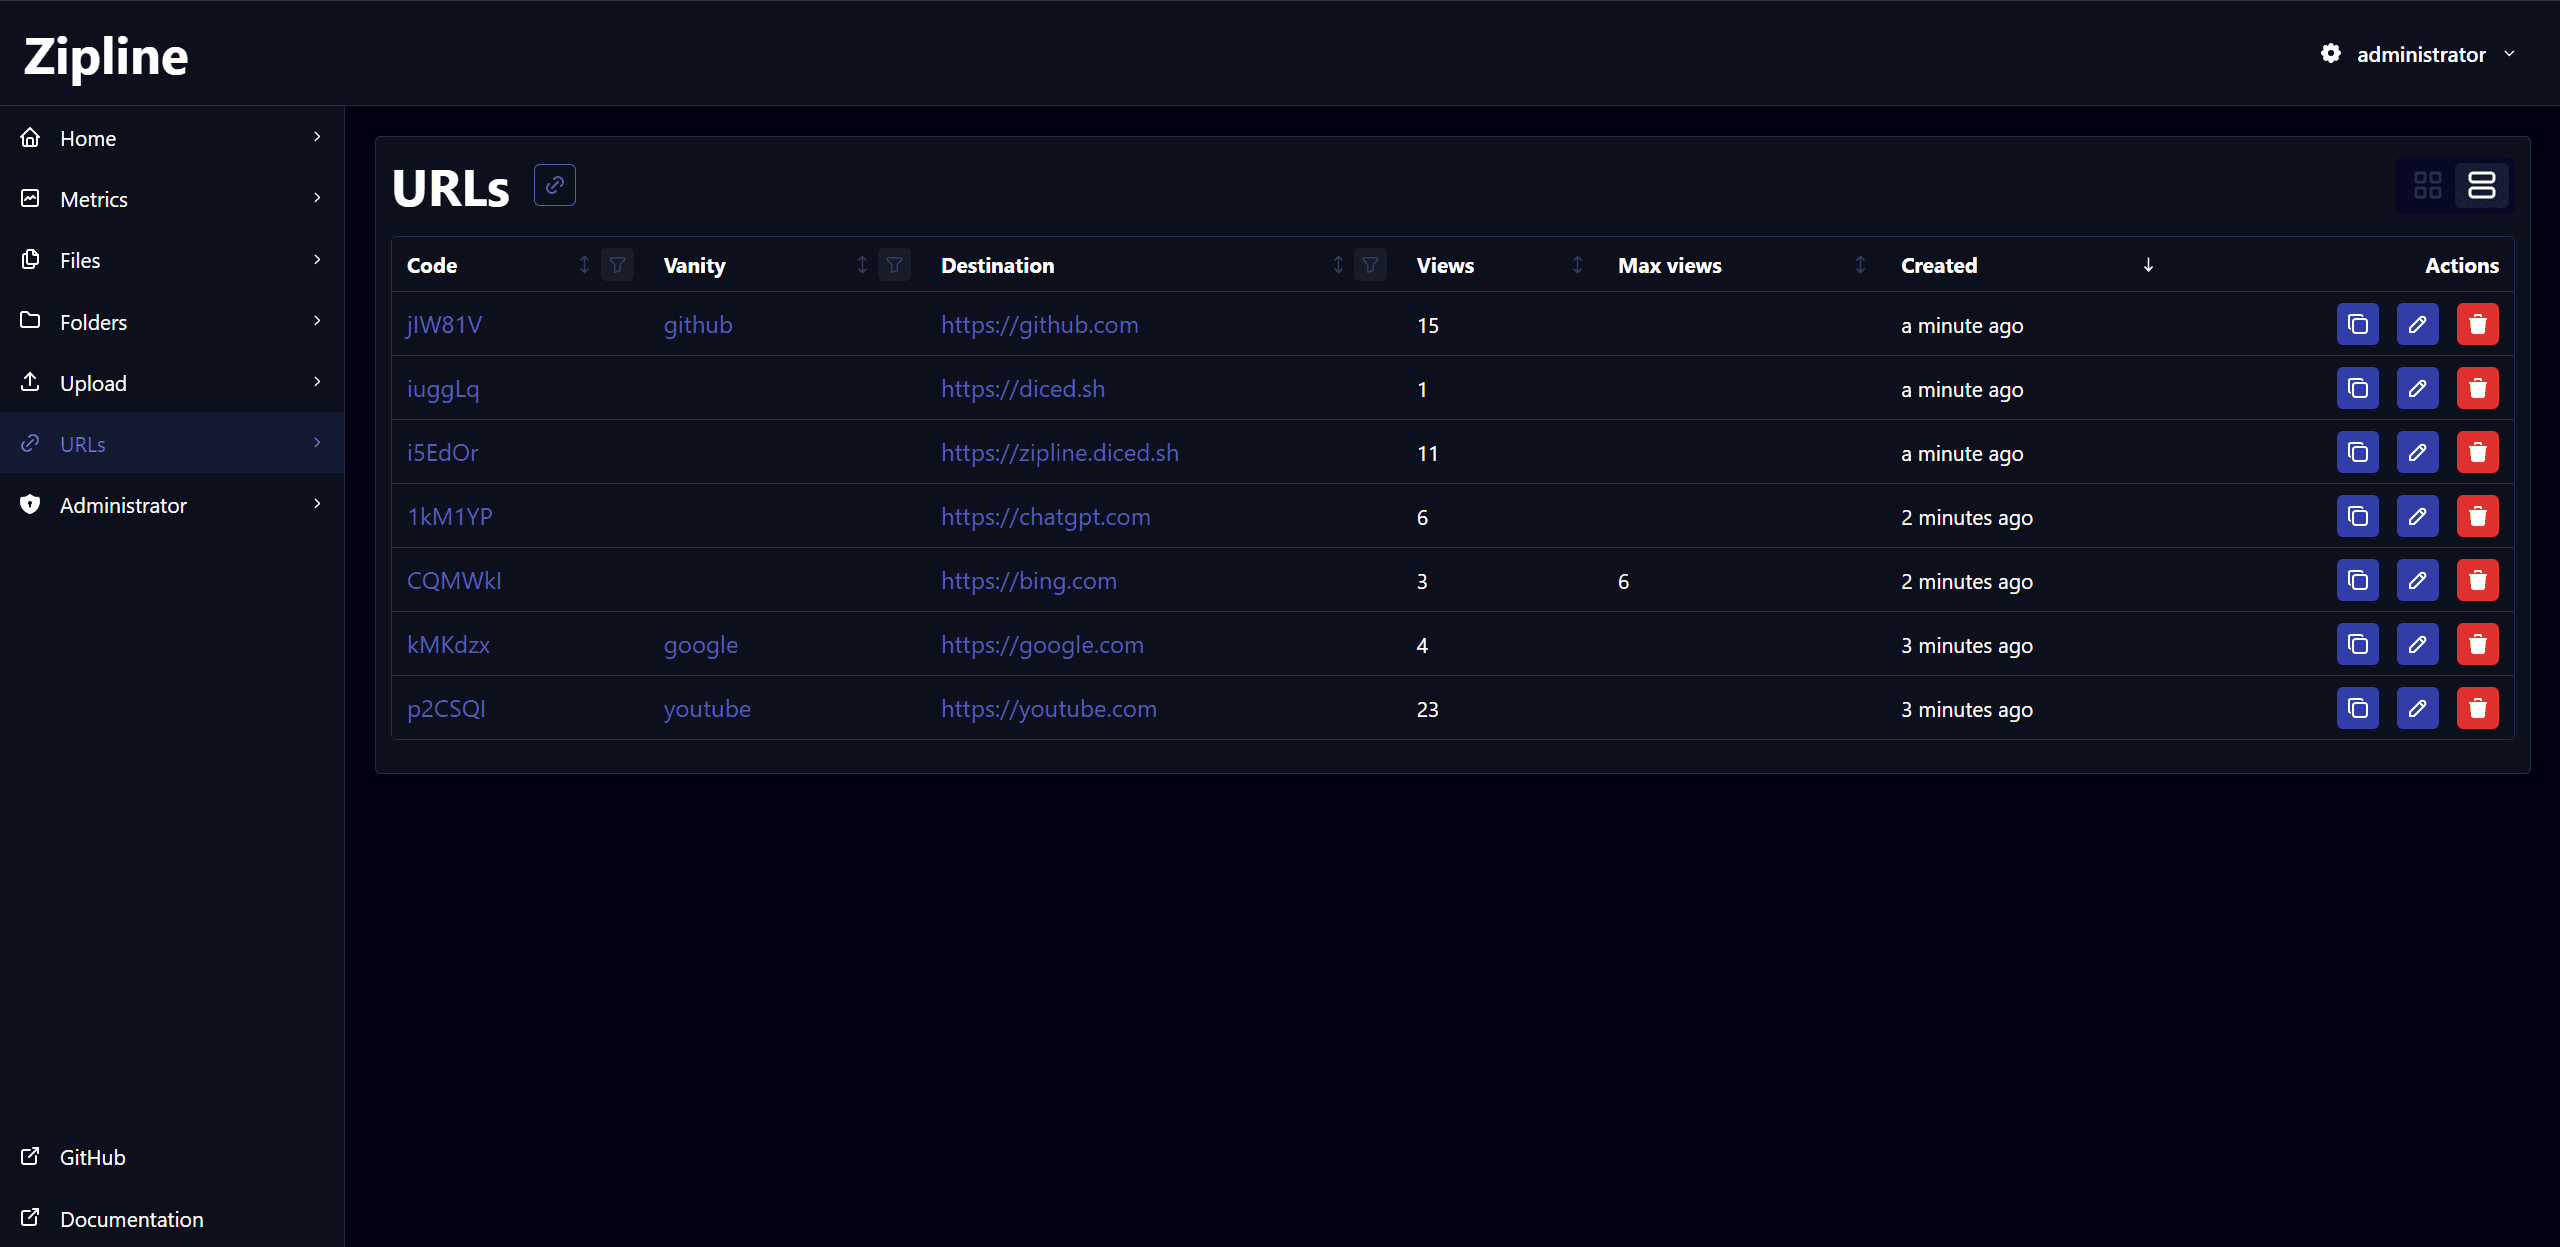2560x1247 pixels.
Task: Toggle sorting on the Views column
Action: click(x=1576, y=264)
